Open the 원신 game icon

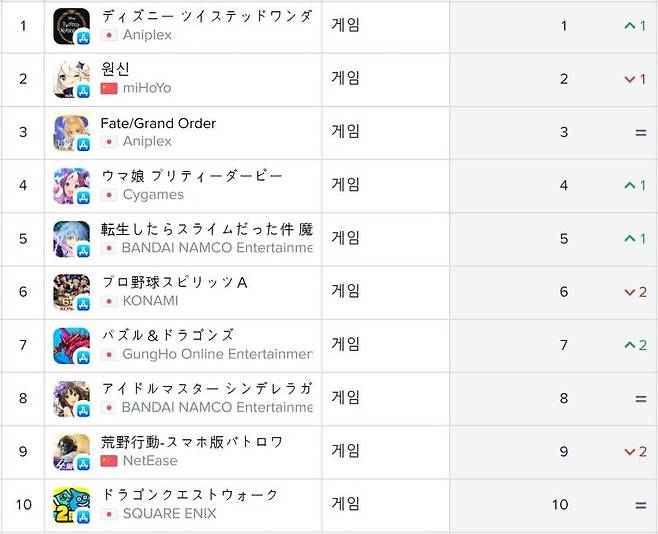pos(71,79)
